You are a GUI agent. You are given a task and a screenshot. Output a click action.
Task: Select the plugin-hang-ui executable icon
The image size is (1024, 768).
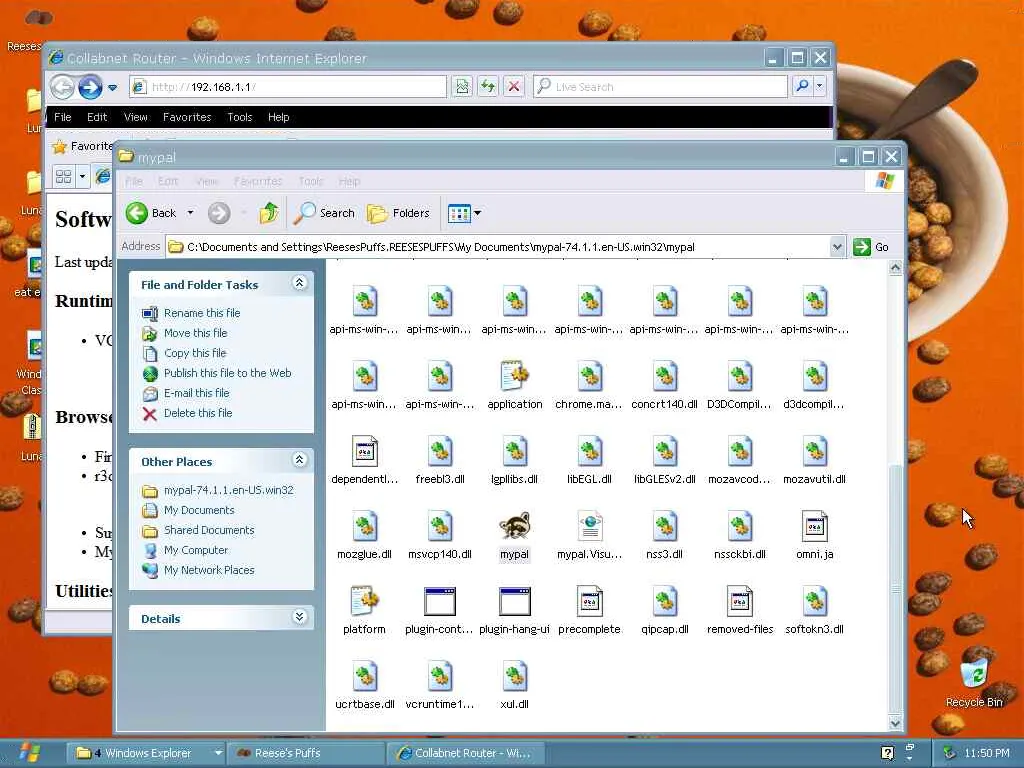click(x=515, y=601)
